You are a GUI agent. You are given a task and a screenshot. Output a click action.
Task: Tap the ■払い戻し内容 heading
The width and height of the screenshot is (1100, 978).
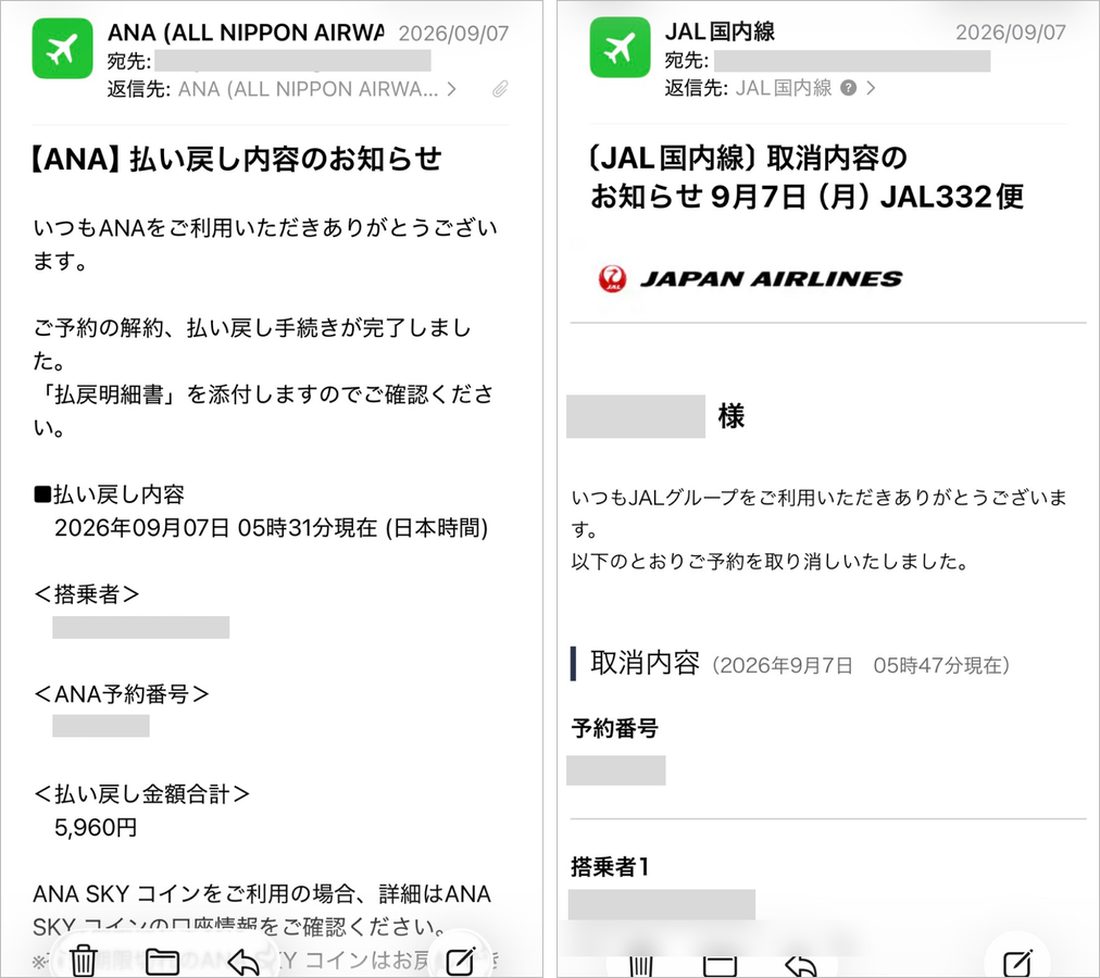tap(109, 495)
